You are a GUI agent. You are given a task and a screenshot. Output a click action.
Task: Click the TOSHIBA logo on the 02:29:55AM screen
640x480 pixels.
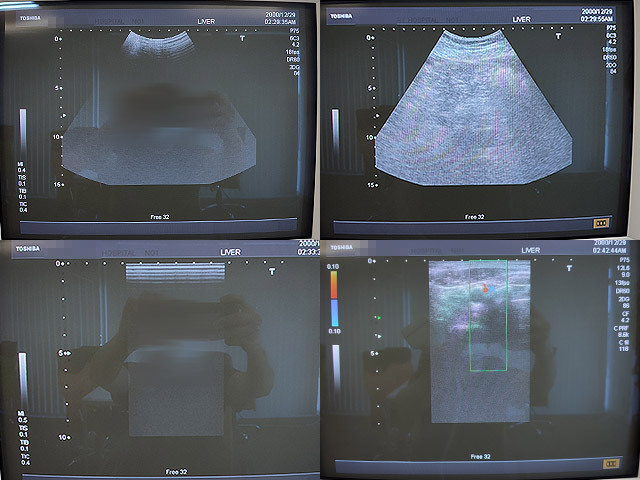click(x=341, y=16)
